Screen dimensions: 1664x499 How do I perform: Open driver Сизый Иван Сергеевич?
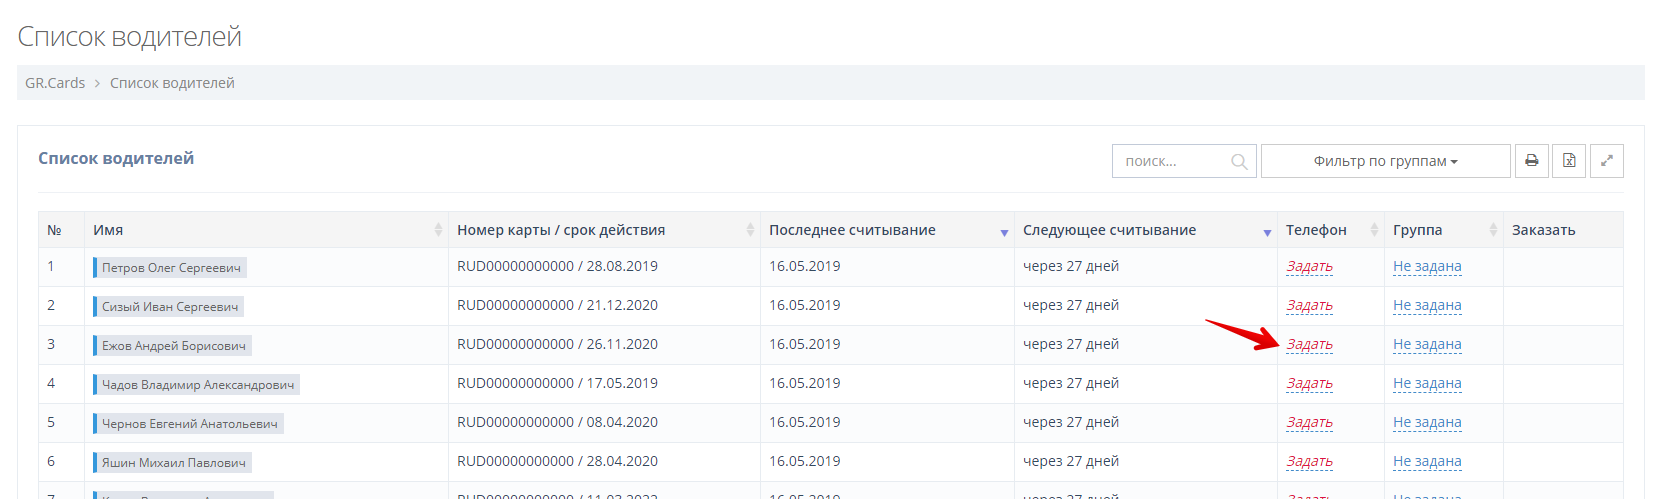tap(168, 306)
